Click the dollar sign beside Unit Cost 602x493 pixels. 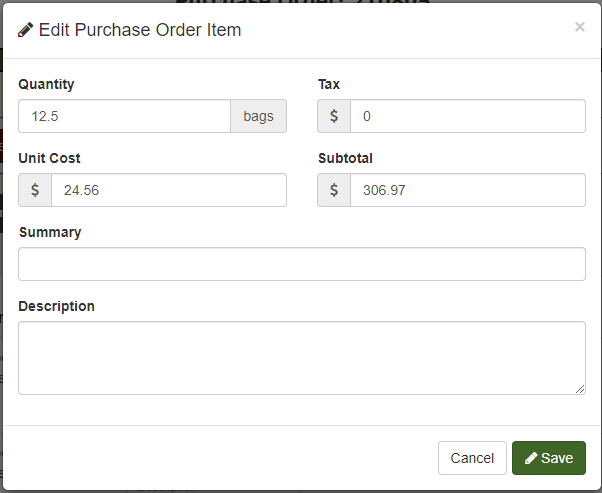tap(35, 190)
